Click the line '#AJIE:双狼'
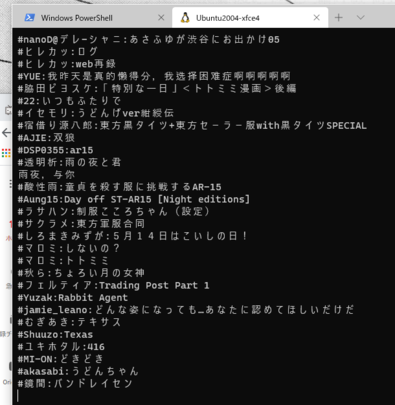Image resolution: width=395 pixels, height=405 pixels. (x=46, y=138)
